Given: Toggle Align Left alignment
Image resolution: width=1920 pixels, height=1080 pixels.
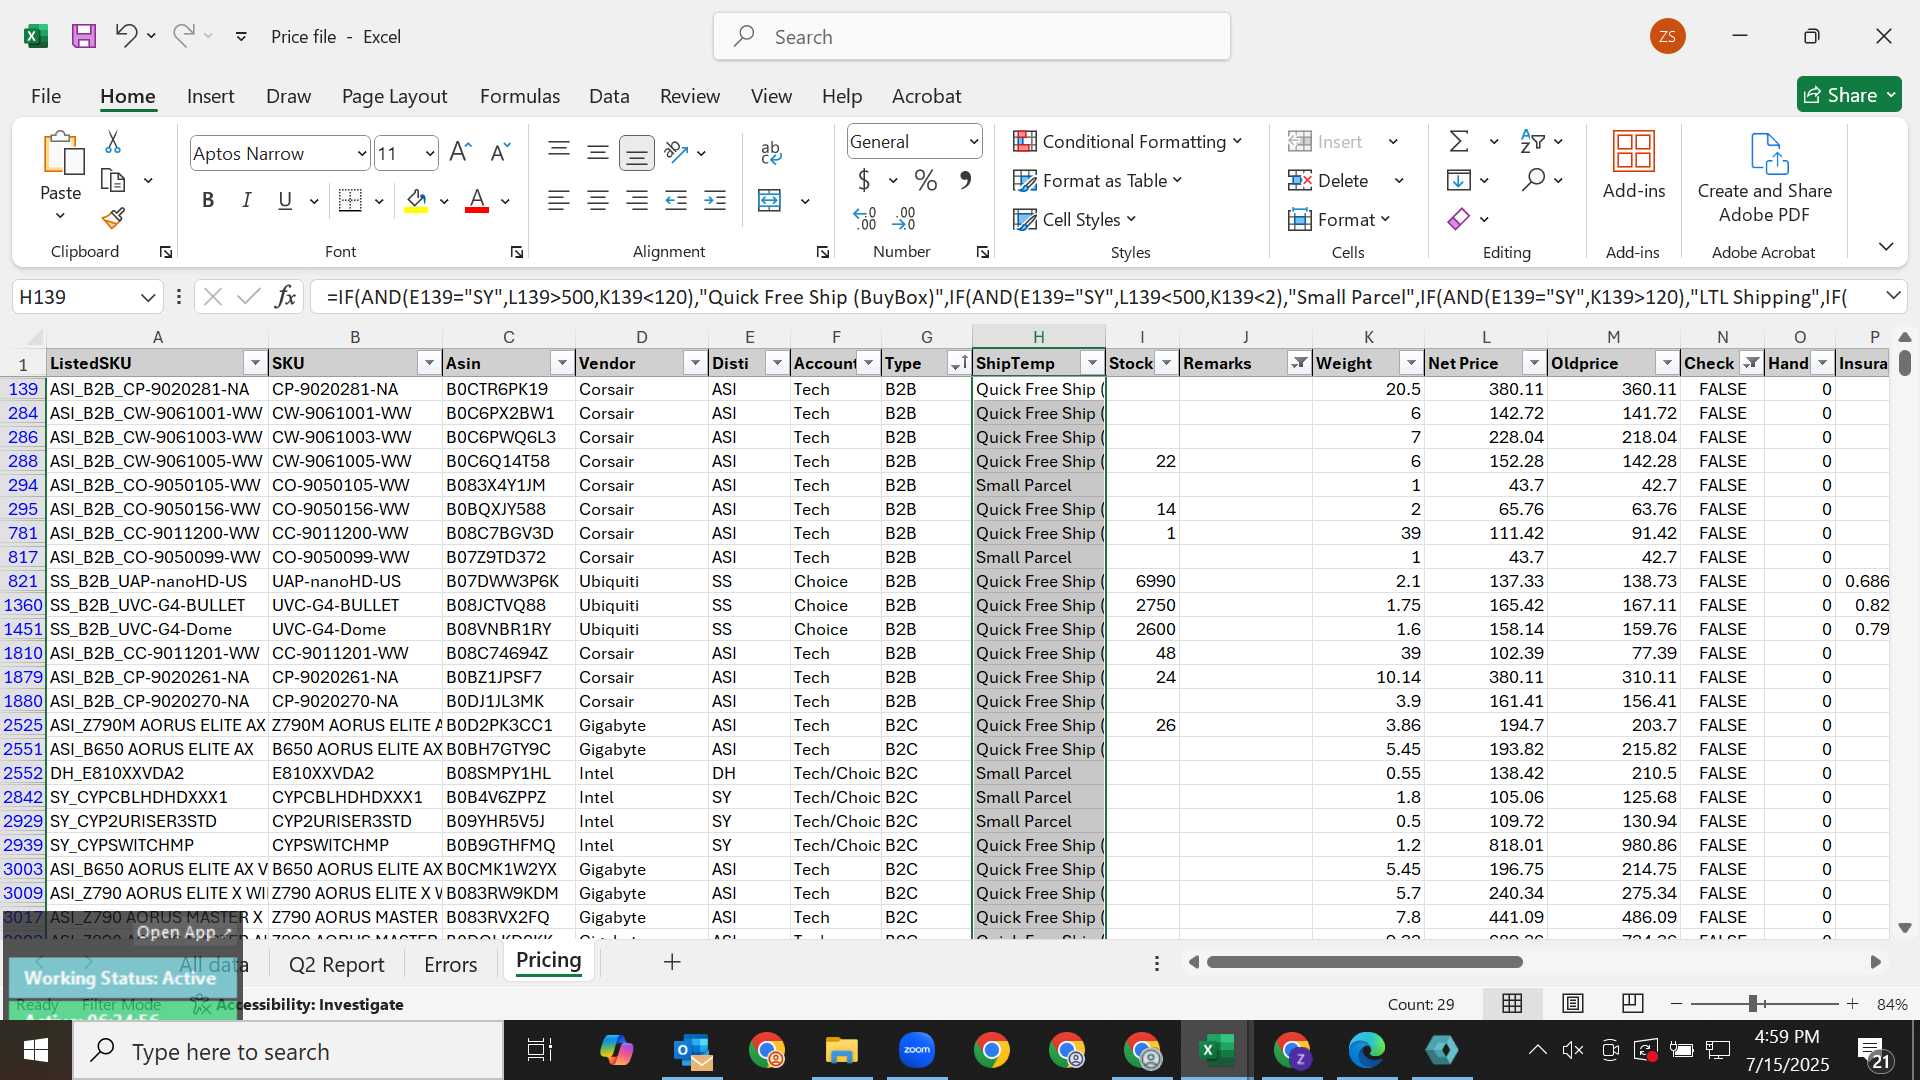Looking at the screenshot, I should coord(558,200).
